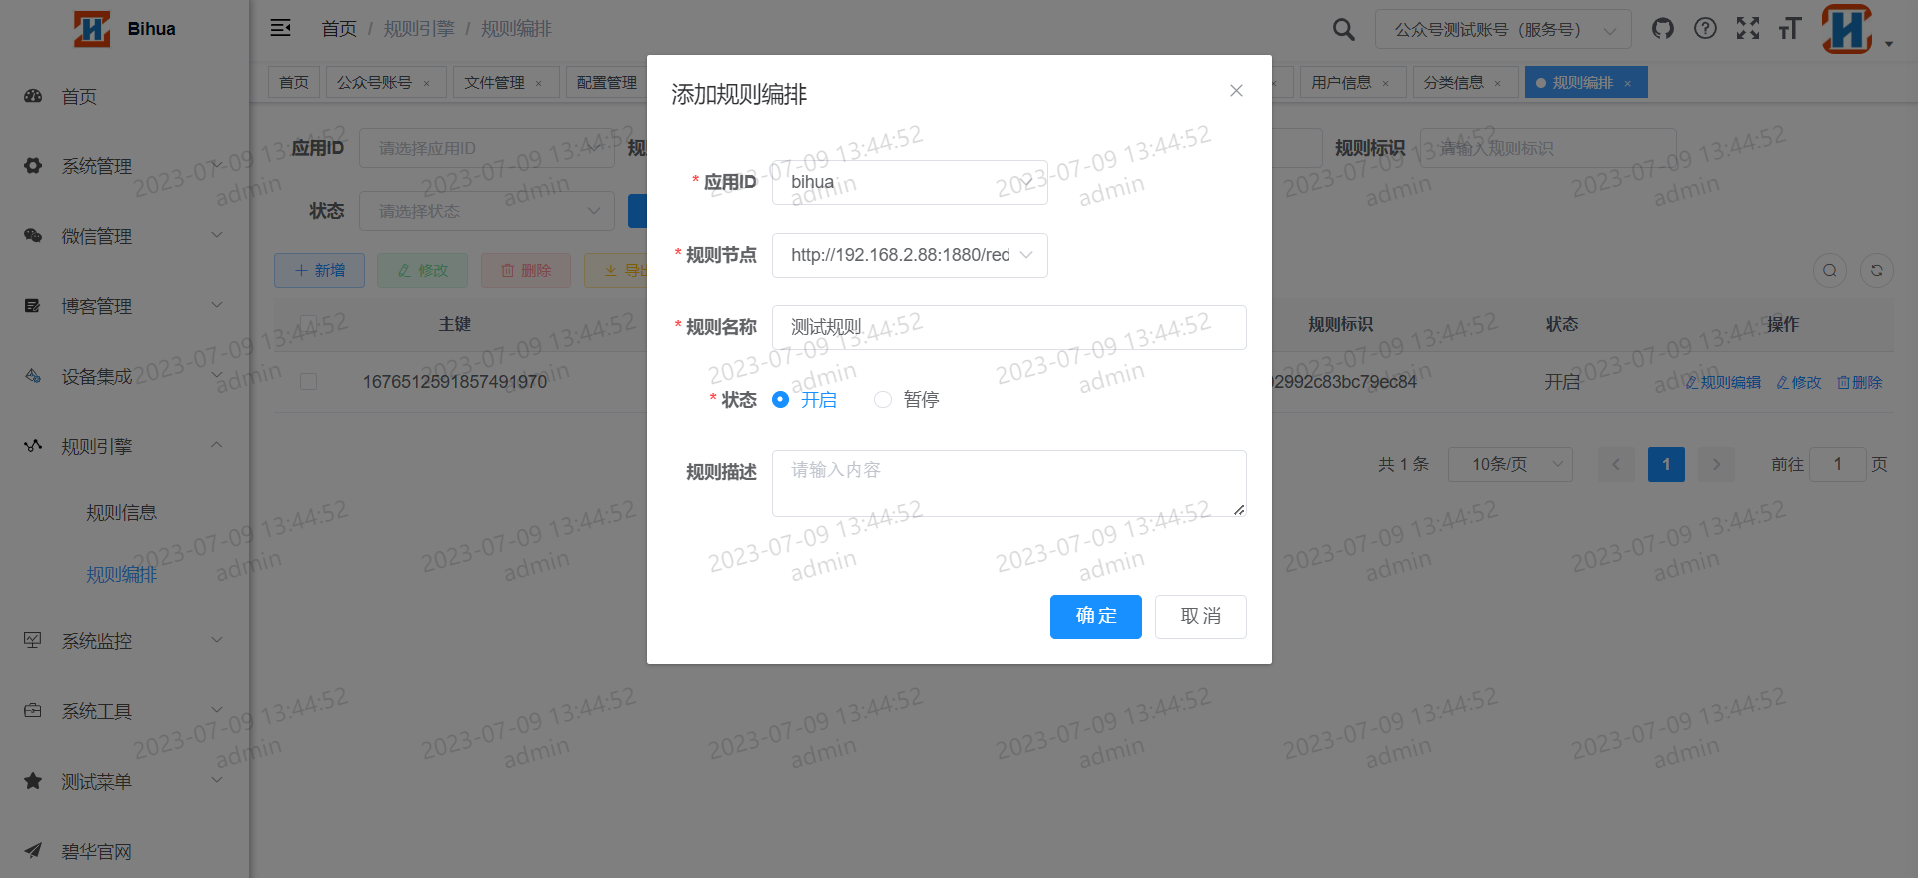Collapse the sidebar with hamburger icon
The image size is (1918, 878).
point(281,28)
